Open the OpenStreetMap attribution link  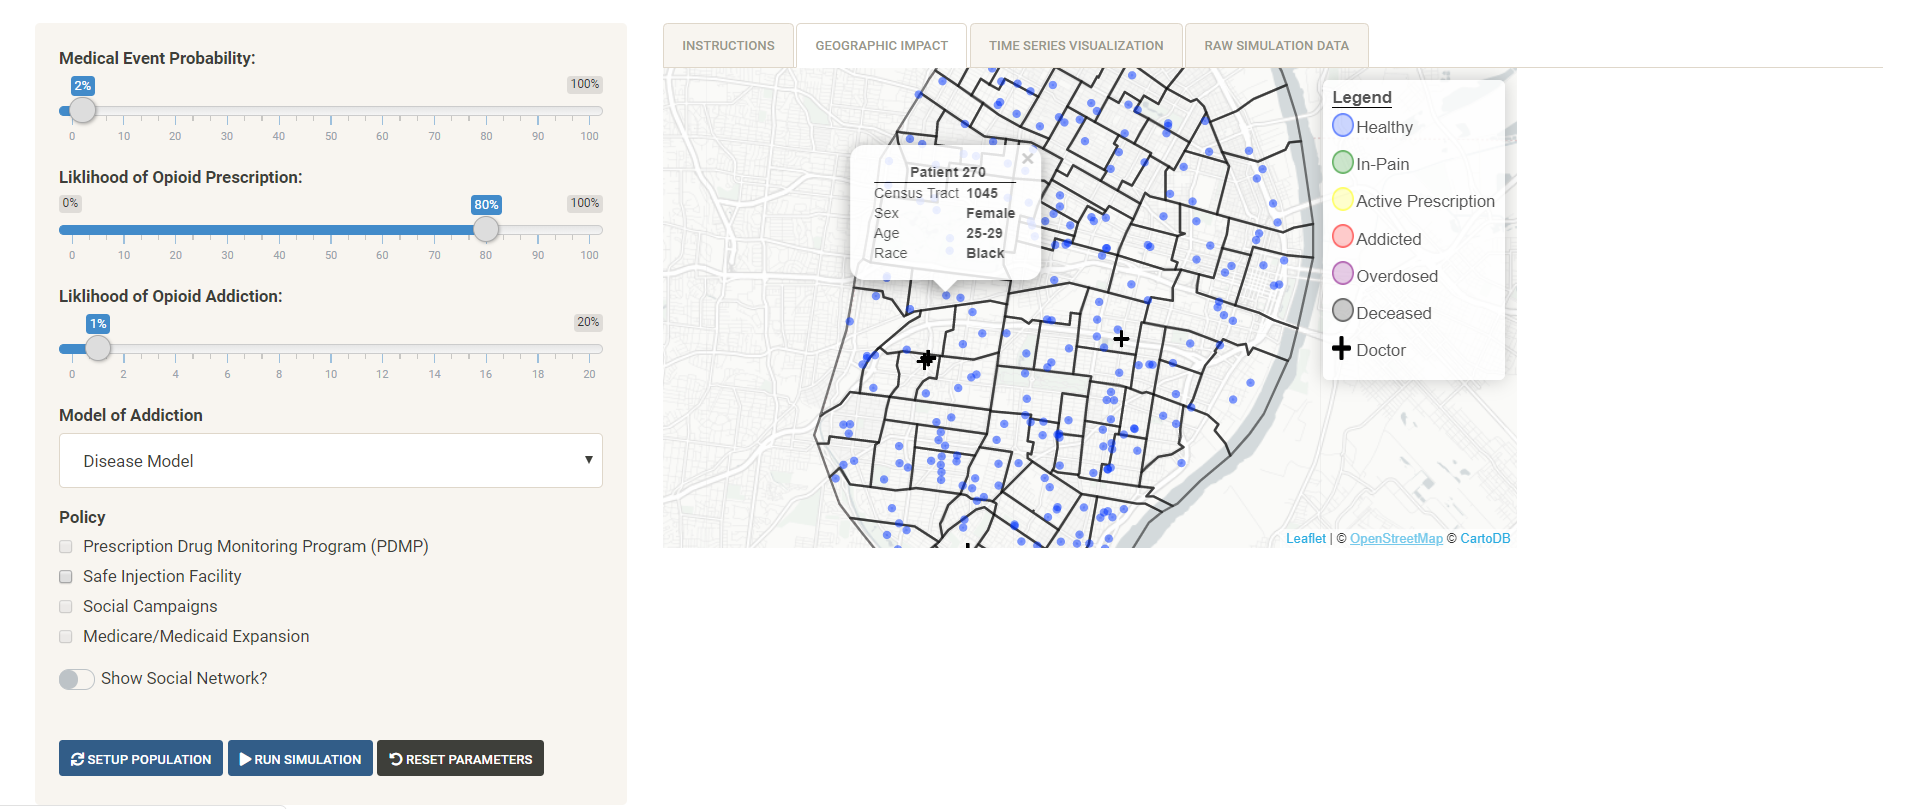tap(1396, 539)
